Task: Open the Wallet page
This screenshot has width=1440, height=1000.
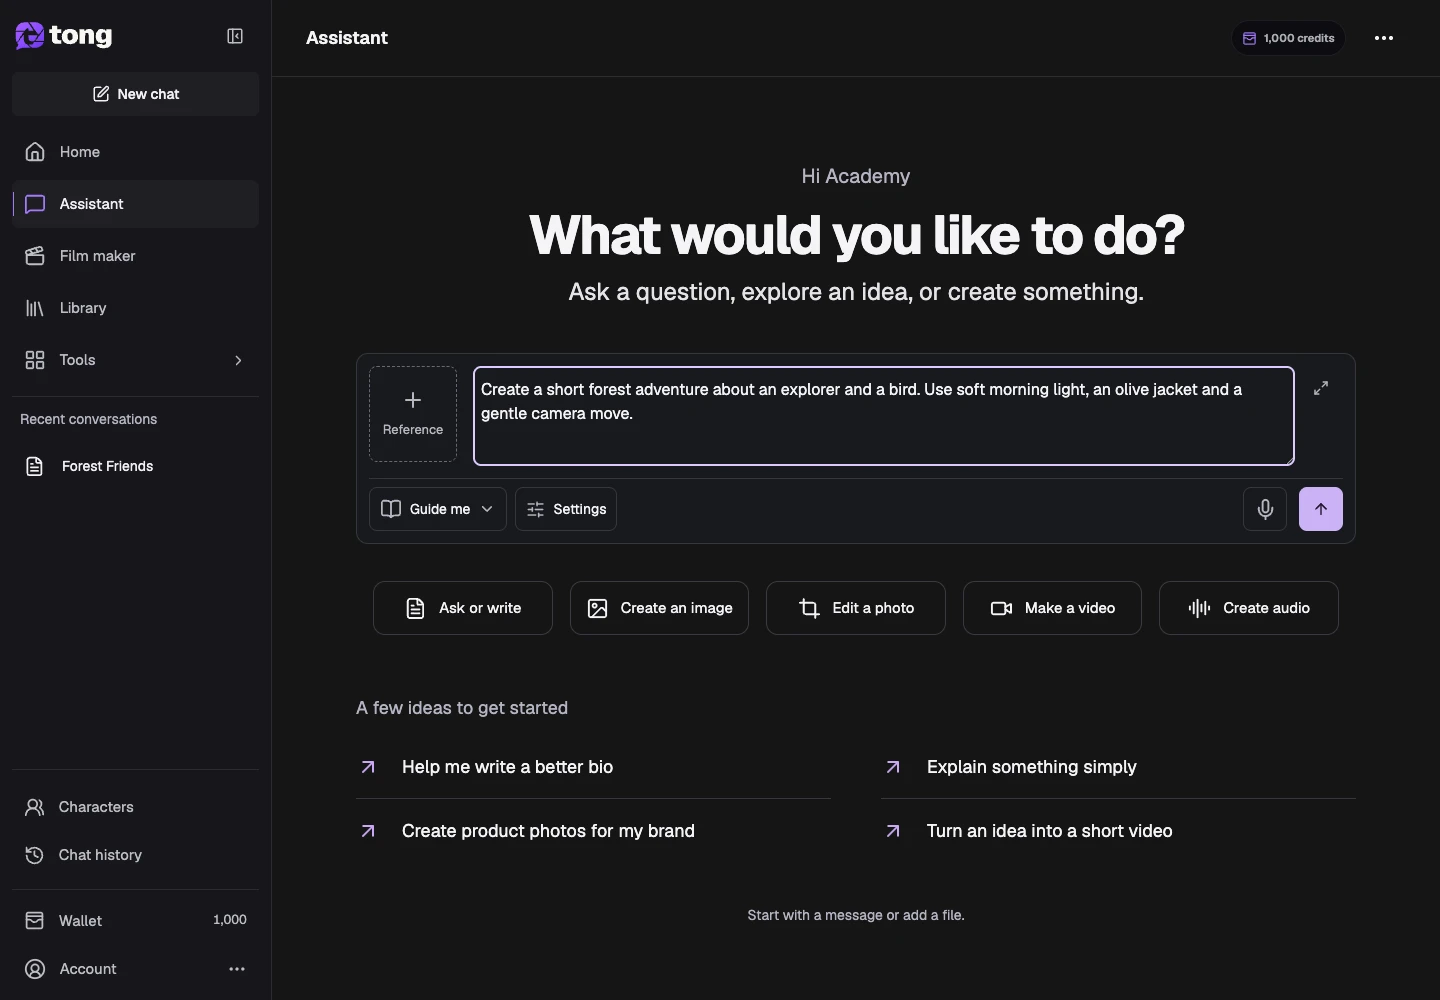Action: 136,920
